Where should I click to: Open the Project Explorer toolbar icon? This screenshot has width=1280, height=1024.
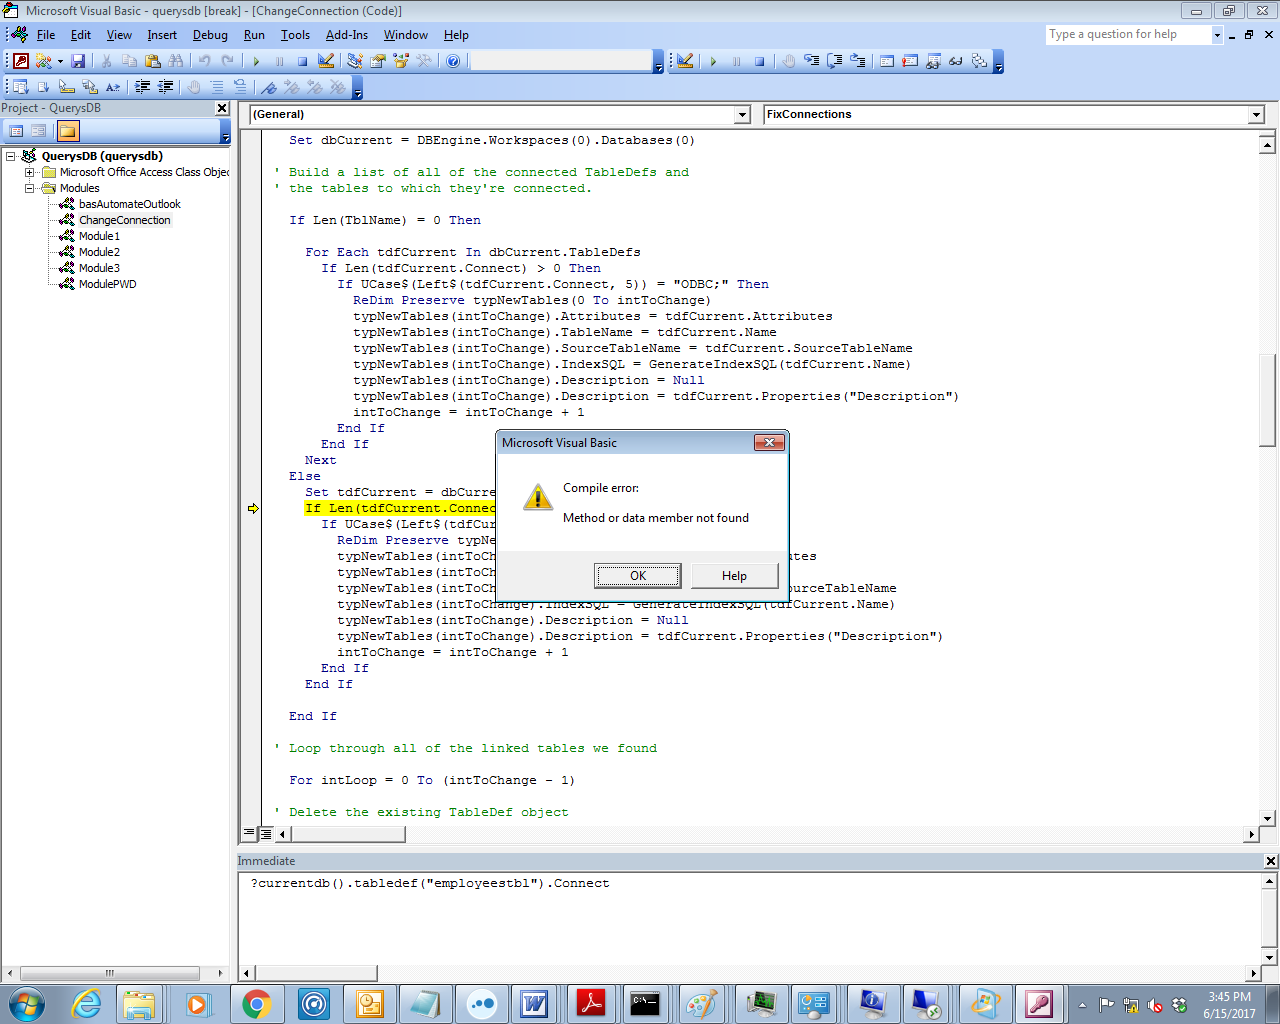coord(353,60)
